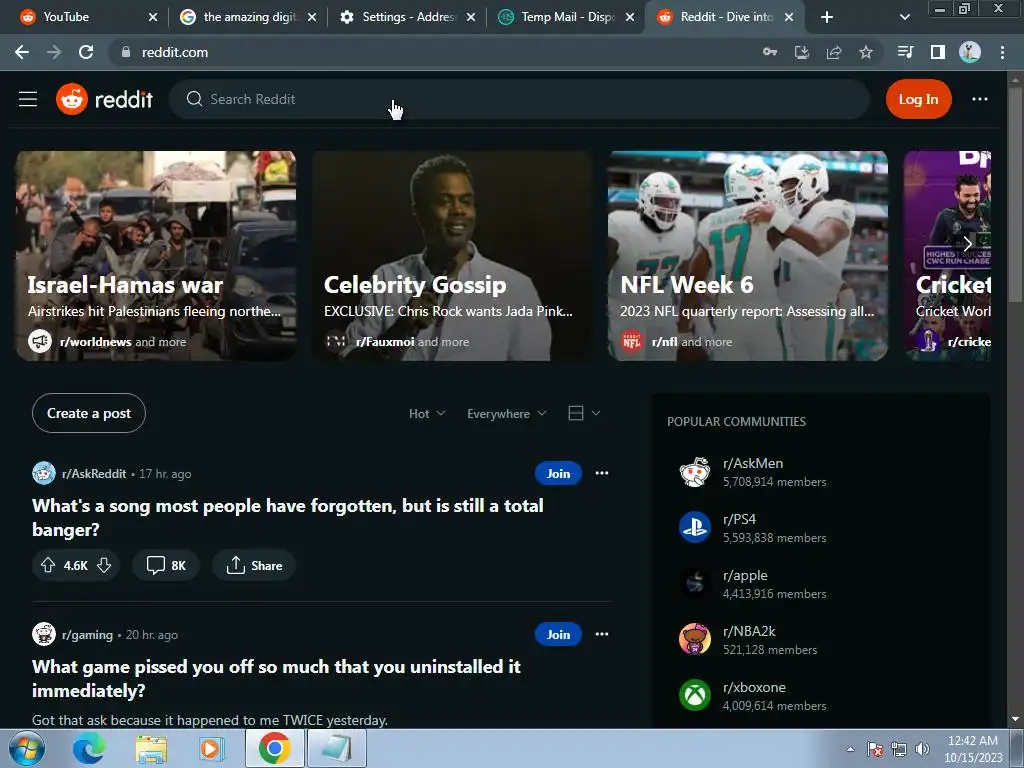Launch Edge from the taskbar
The height and width of the screenshot is (768, 1024).
pyautogui.click(x=89, y=748)
